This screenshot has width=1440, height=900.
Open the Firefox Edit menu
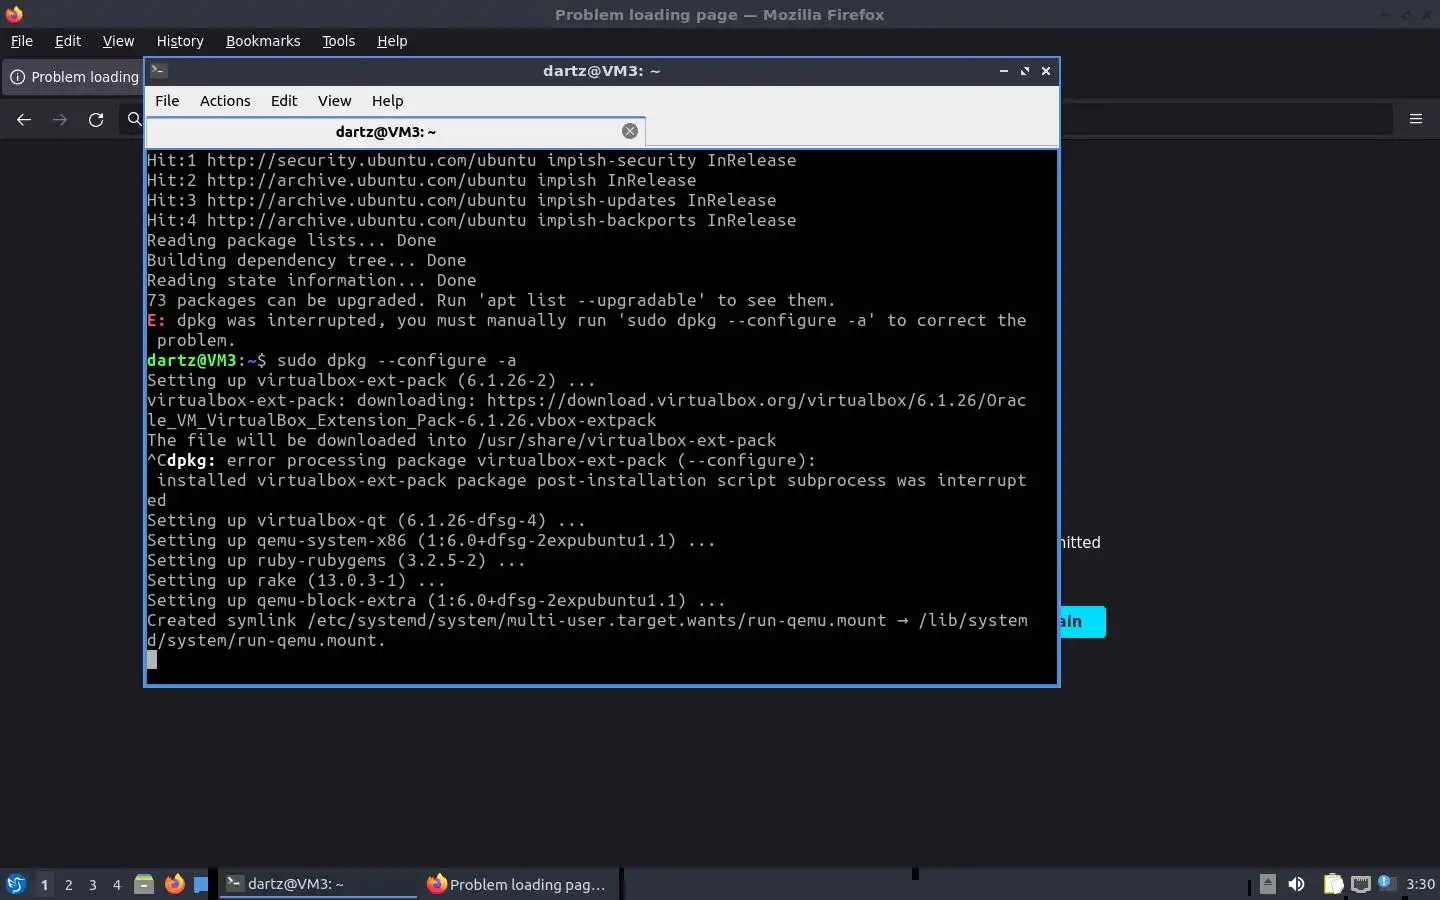pos(68,41)
